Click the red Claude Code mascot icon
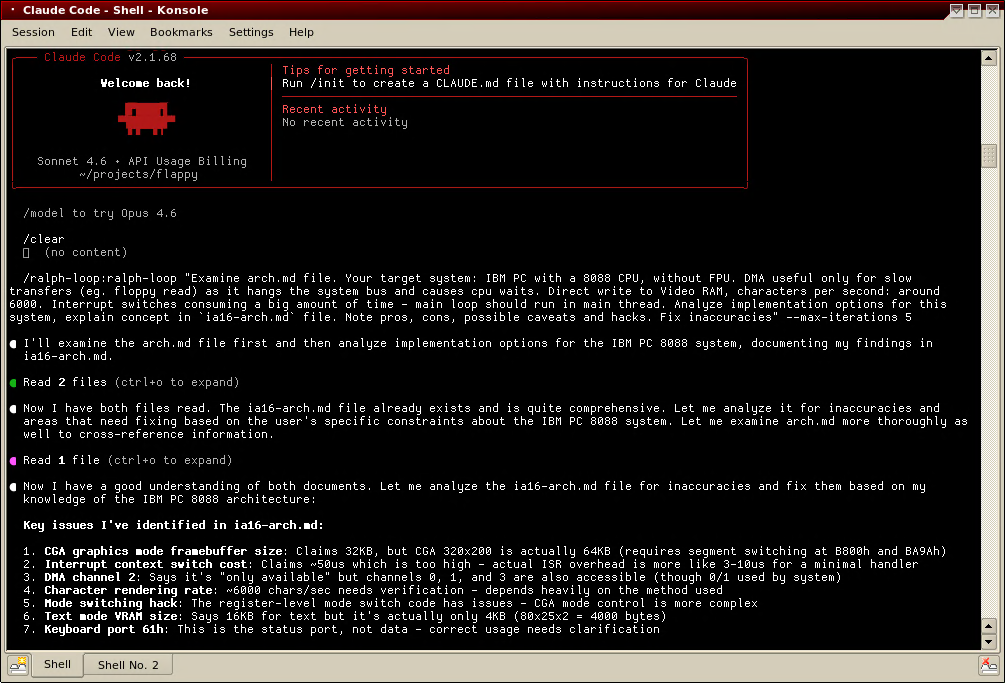 146,119
